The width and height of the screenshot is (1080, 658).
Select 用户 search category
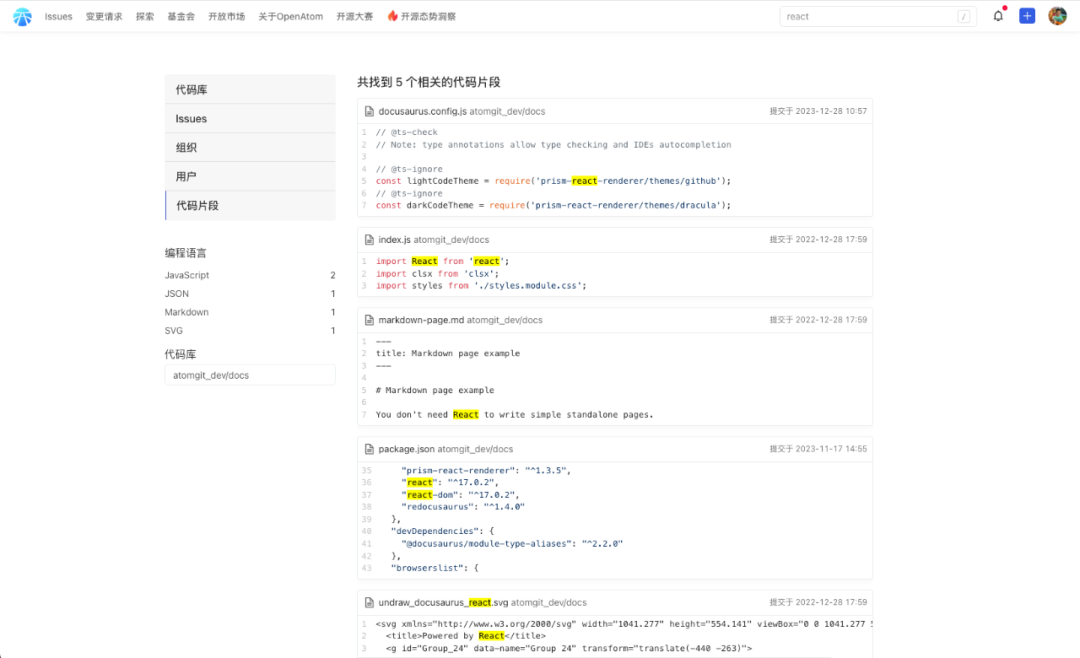250,176
